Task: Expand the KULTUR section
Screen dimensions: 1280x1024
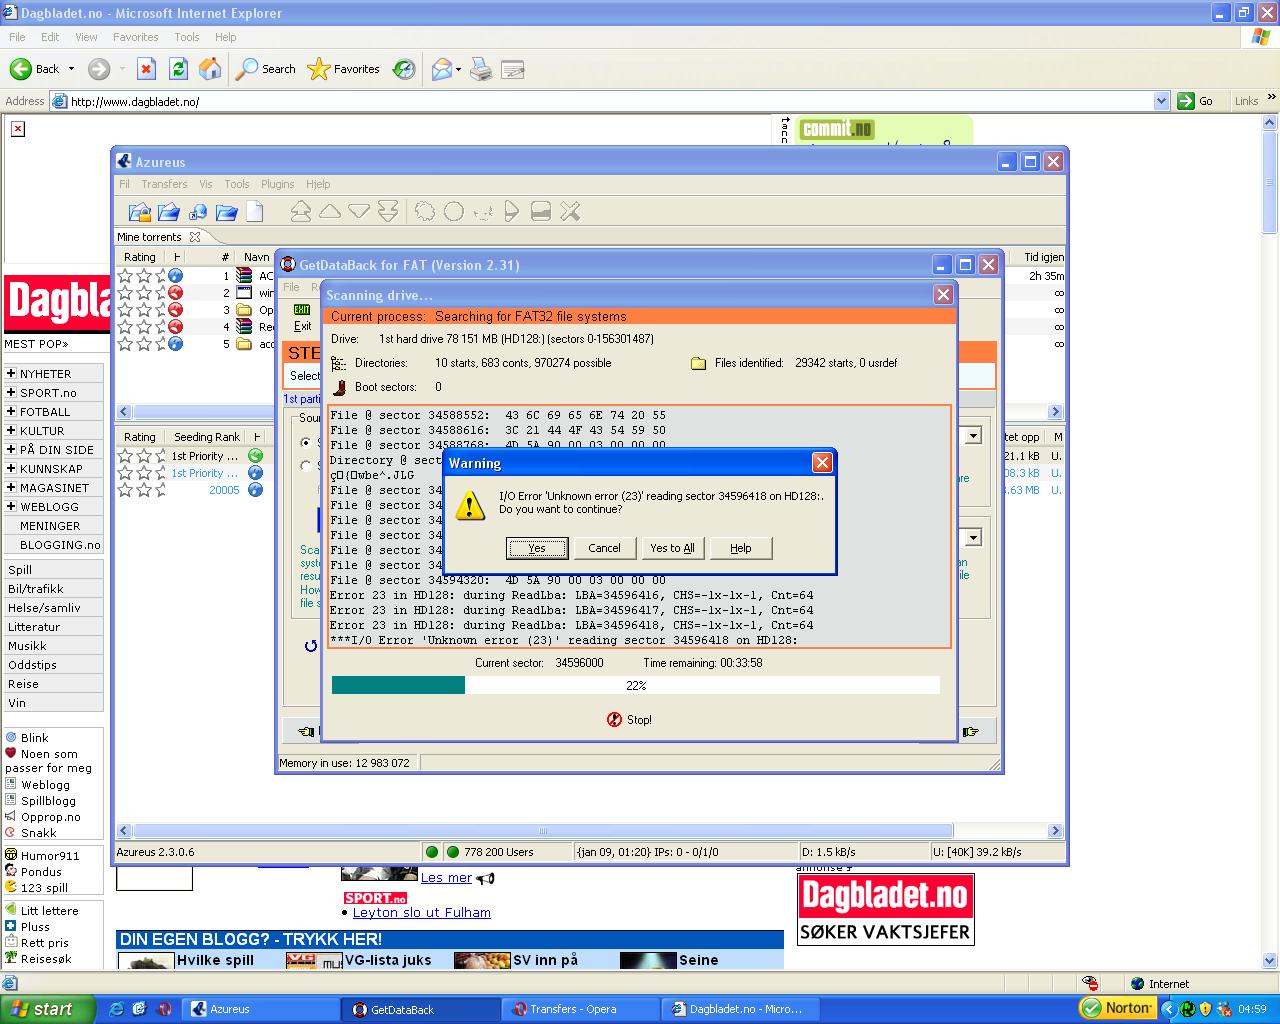Action: (11, 431)
